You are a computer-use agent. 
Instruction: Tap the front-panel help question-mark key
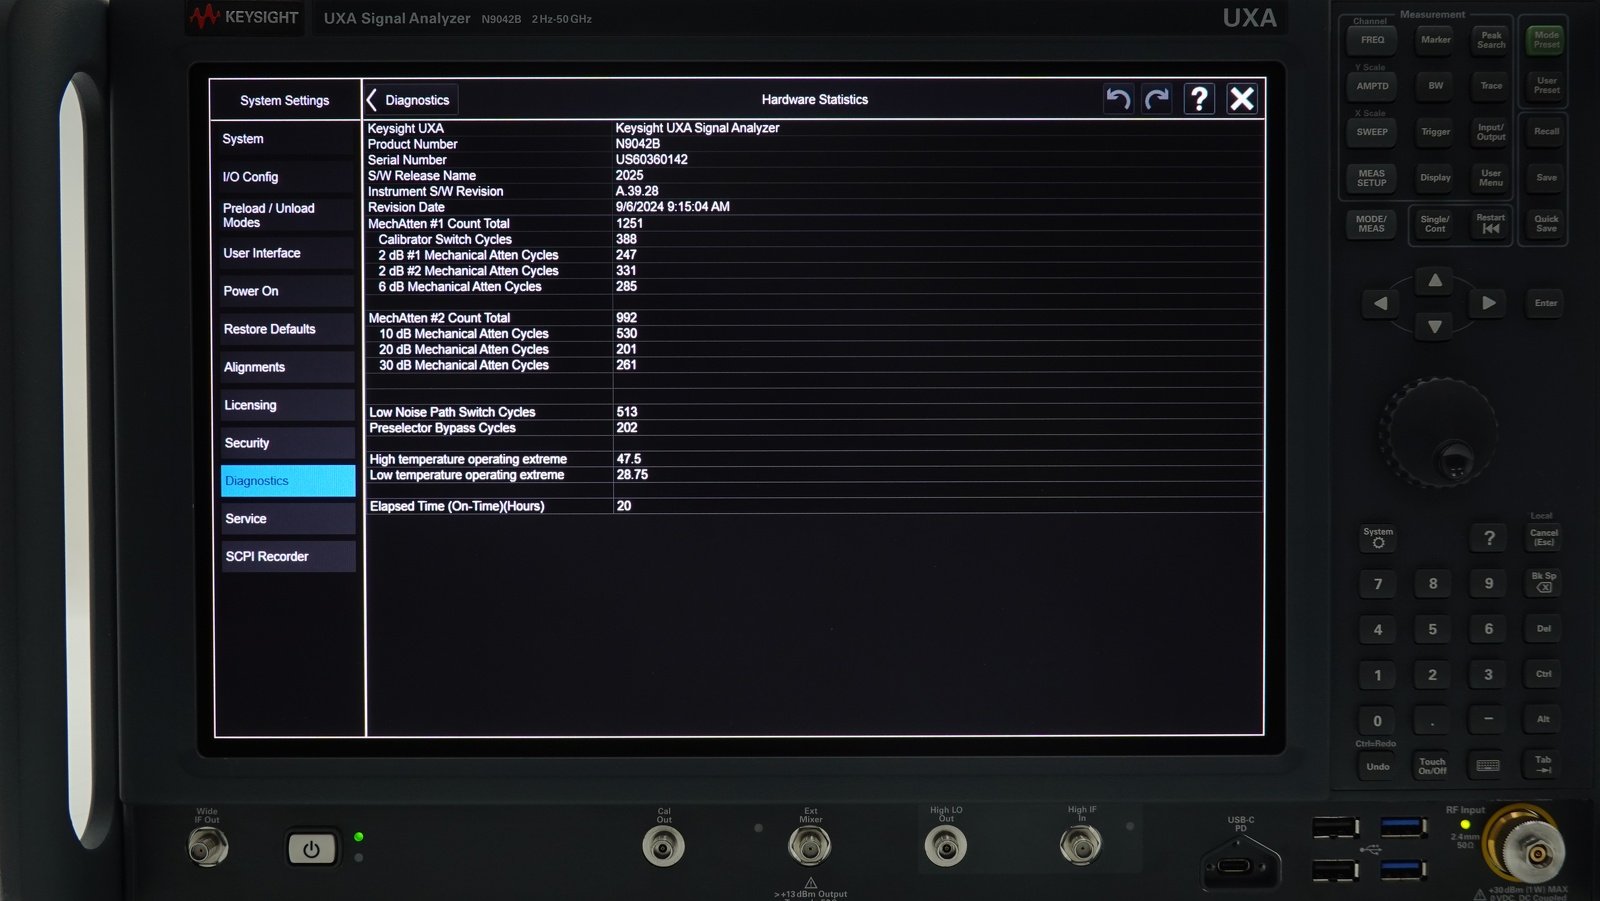1489,538
